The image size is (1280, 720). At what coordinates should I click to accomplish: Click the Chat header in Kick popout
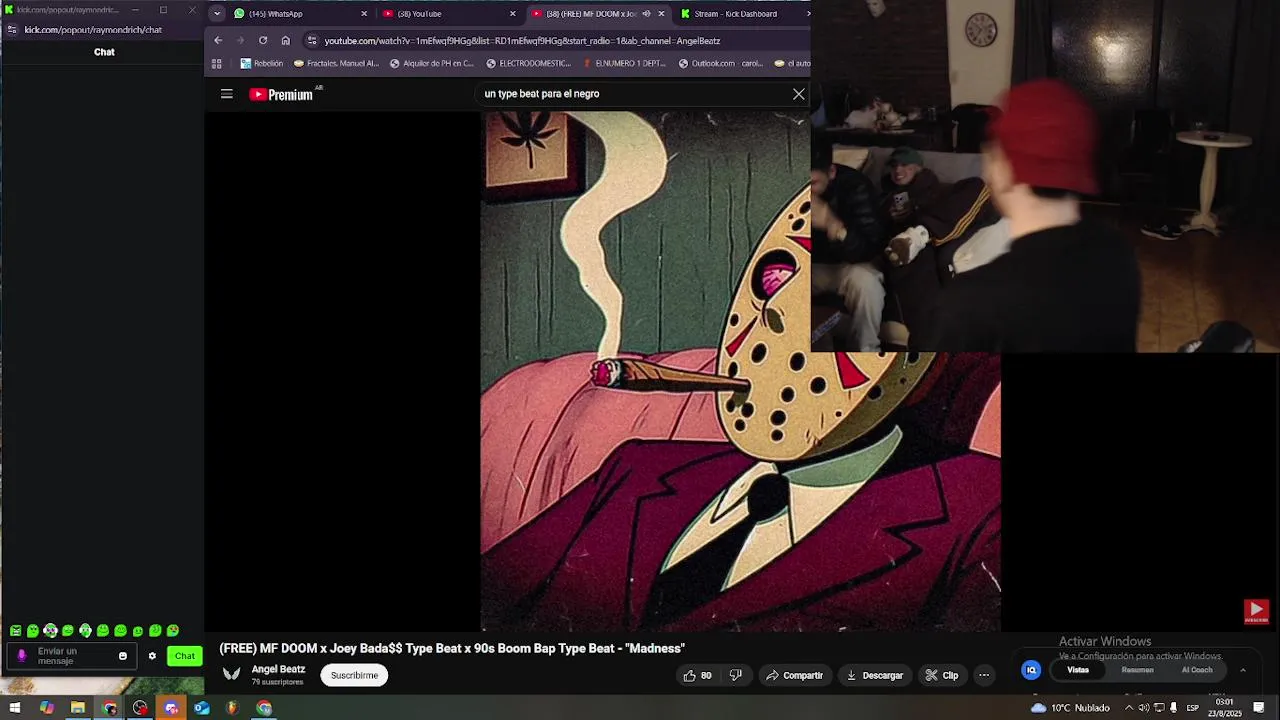pyautogui.click(x=104, y=52)
